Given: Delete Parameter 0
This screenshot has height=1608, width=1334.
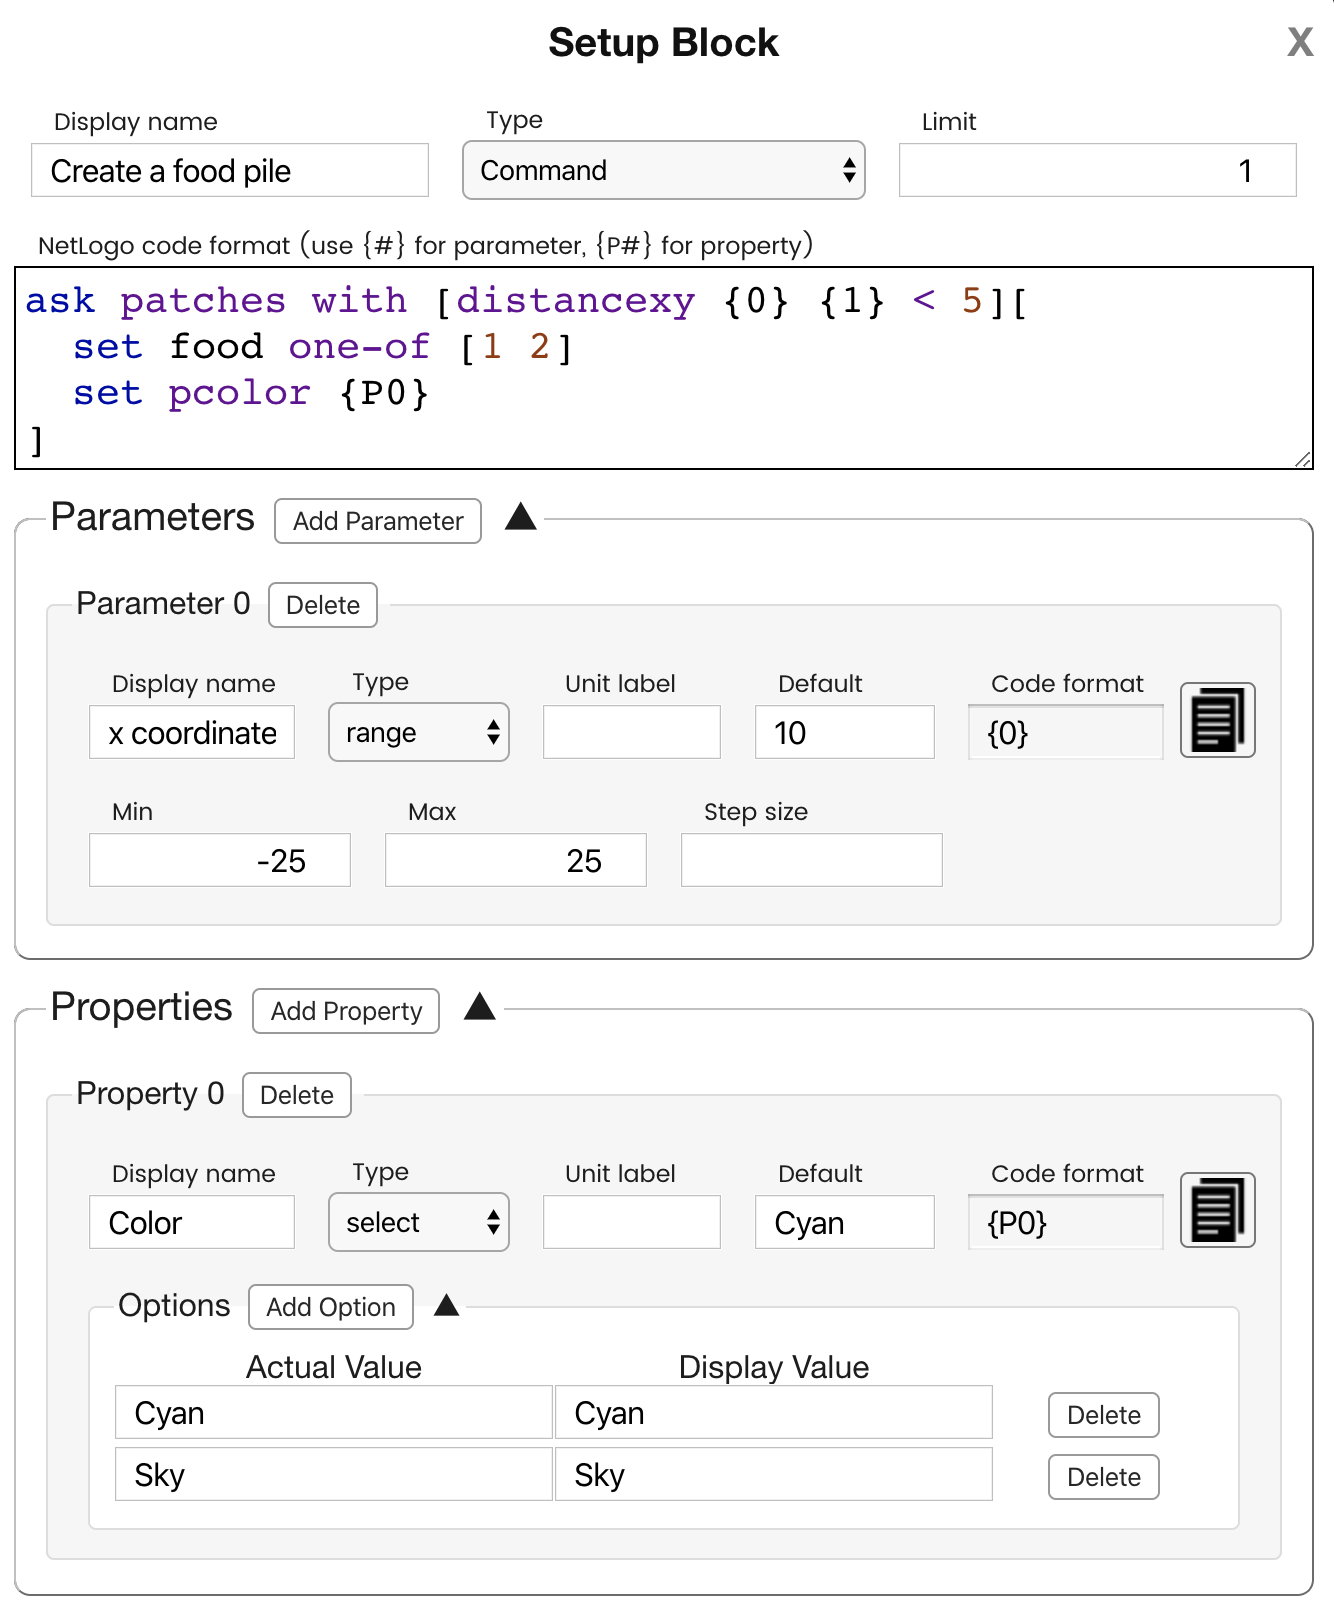Looking at the screenshot, I should tap(323, 605).
